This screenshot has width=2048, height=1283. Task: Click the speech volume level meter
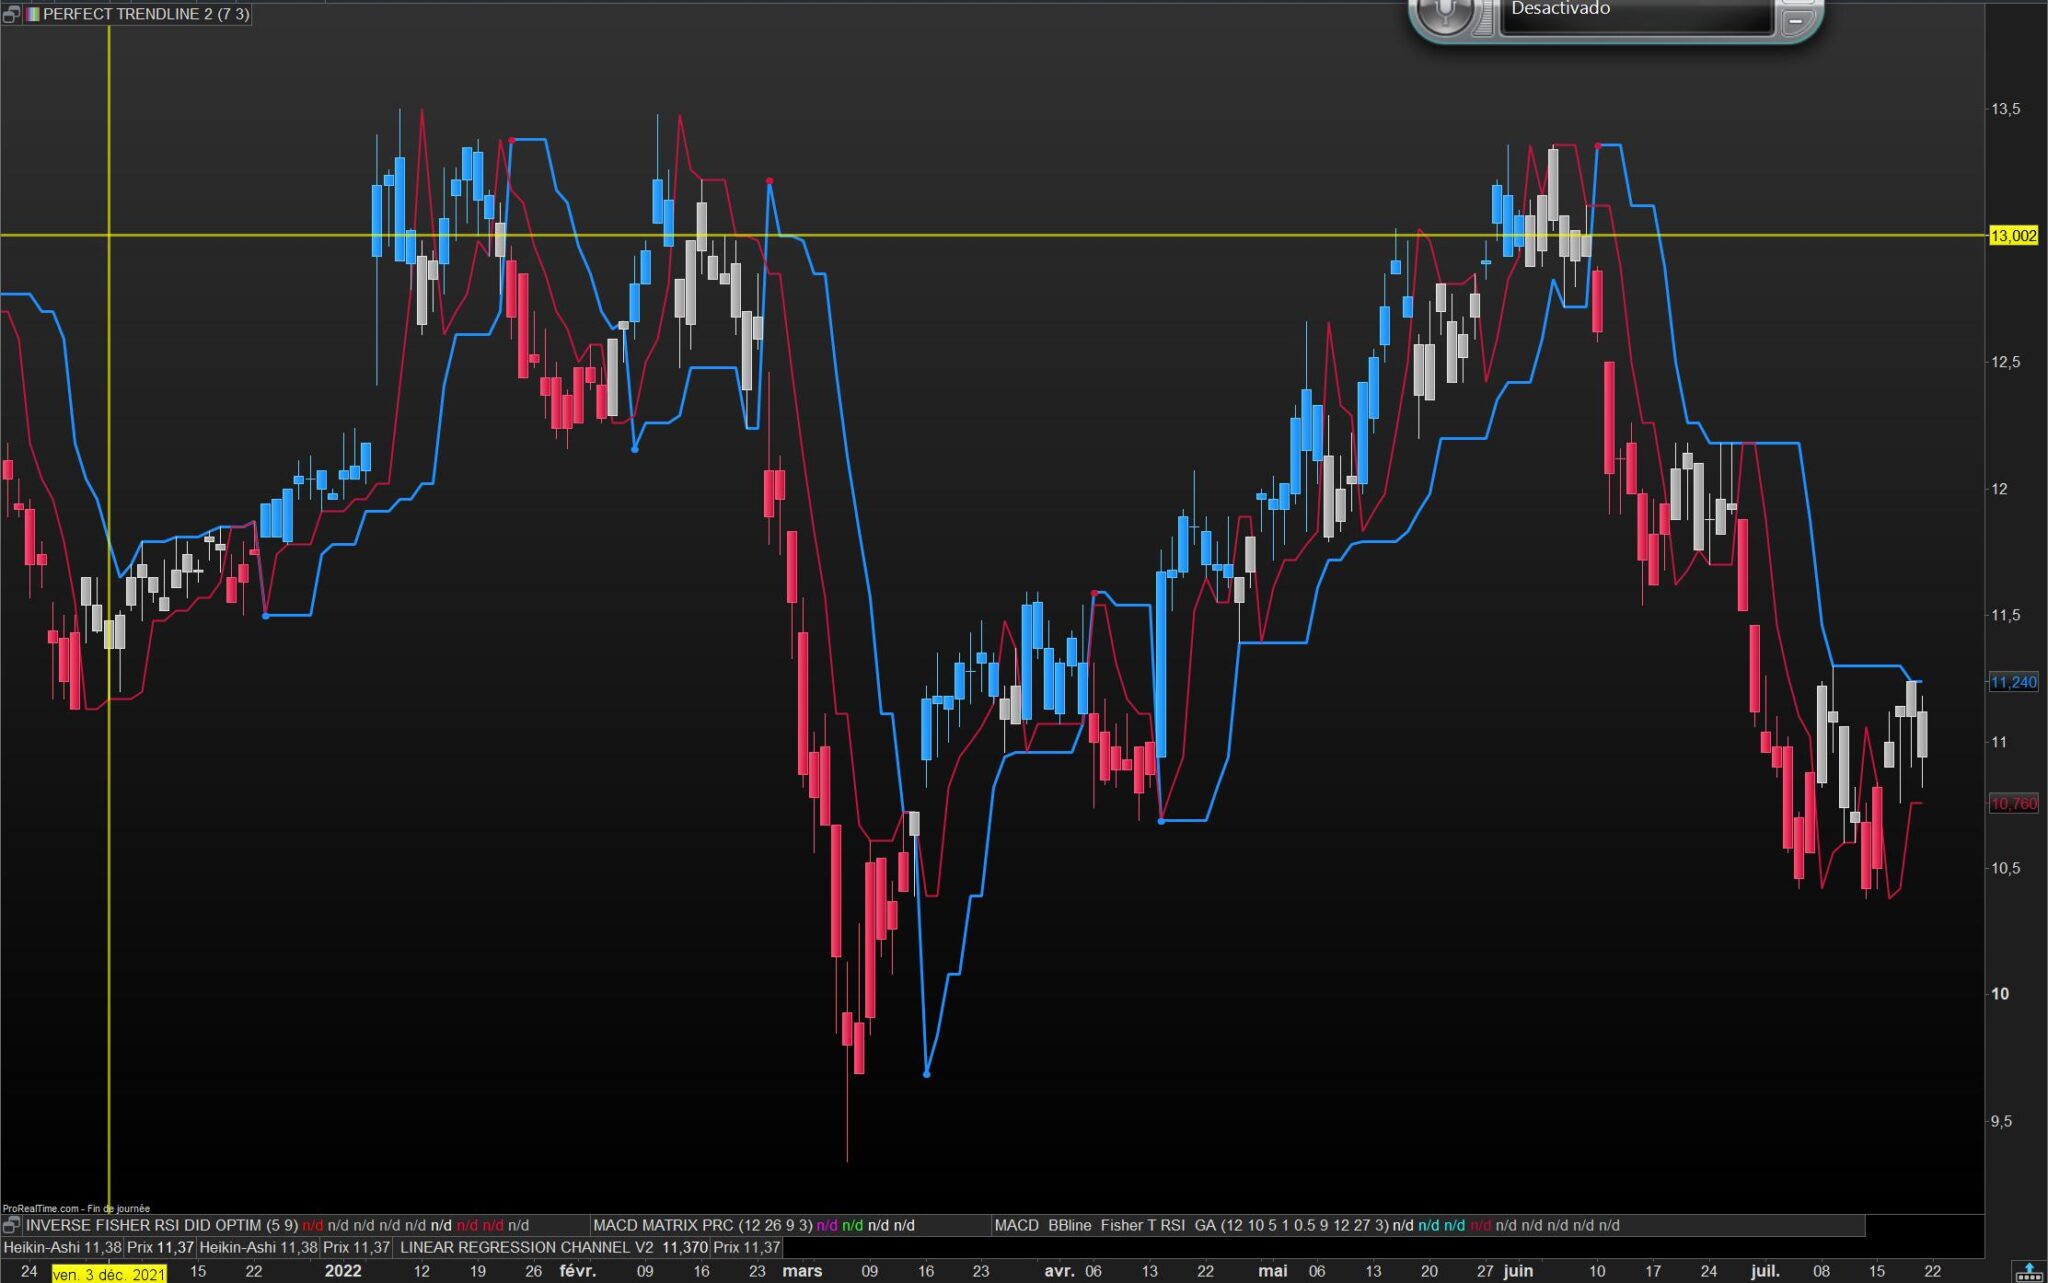(1485, 18)
